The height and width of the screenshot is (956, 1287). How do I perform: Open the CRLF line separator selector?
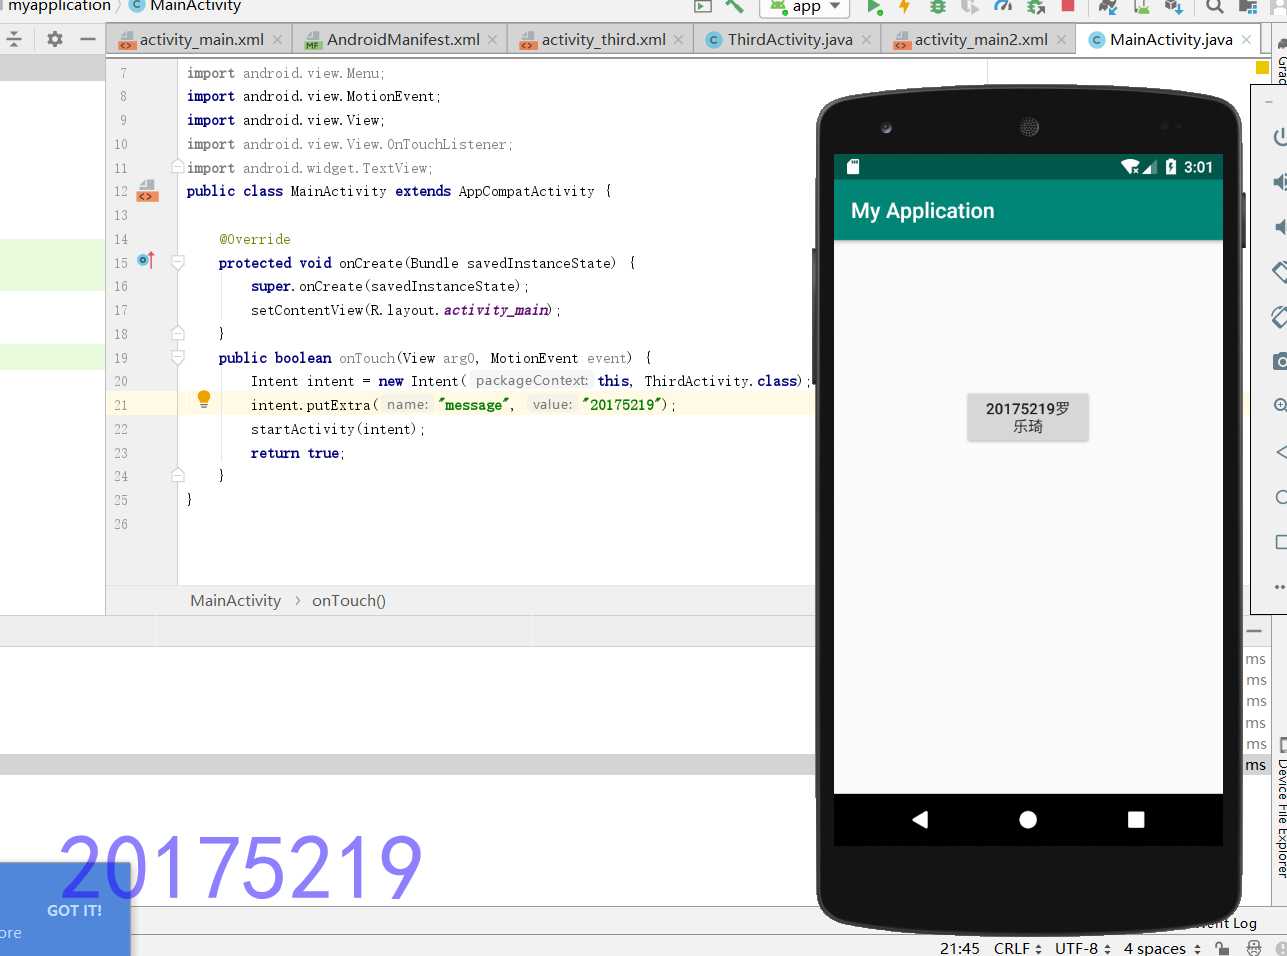(x=1018, y=948)
